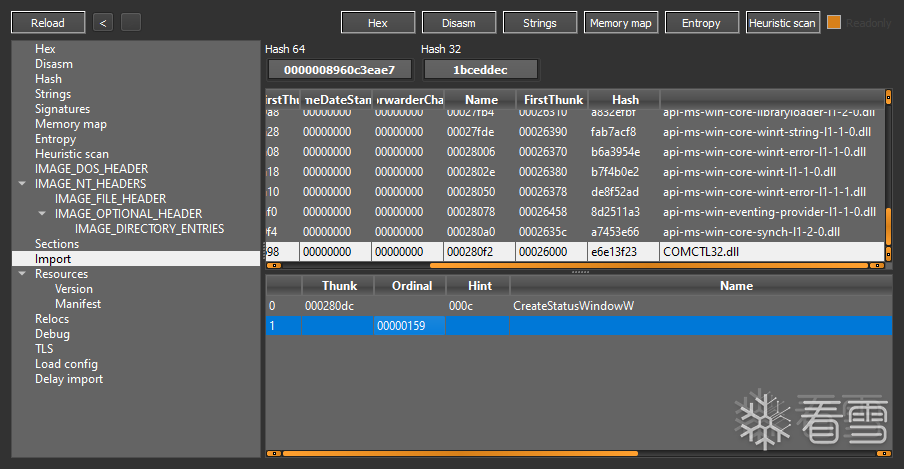Click the ordinal cell 00000159

409,326
